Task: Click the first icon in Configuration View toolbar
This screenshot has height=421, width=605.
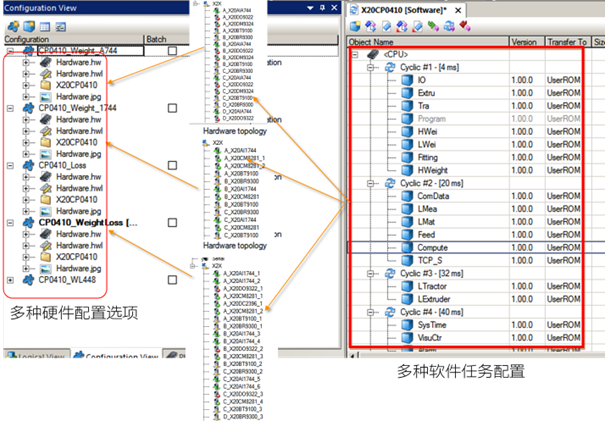Action: [x=10, y=23]
